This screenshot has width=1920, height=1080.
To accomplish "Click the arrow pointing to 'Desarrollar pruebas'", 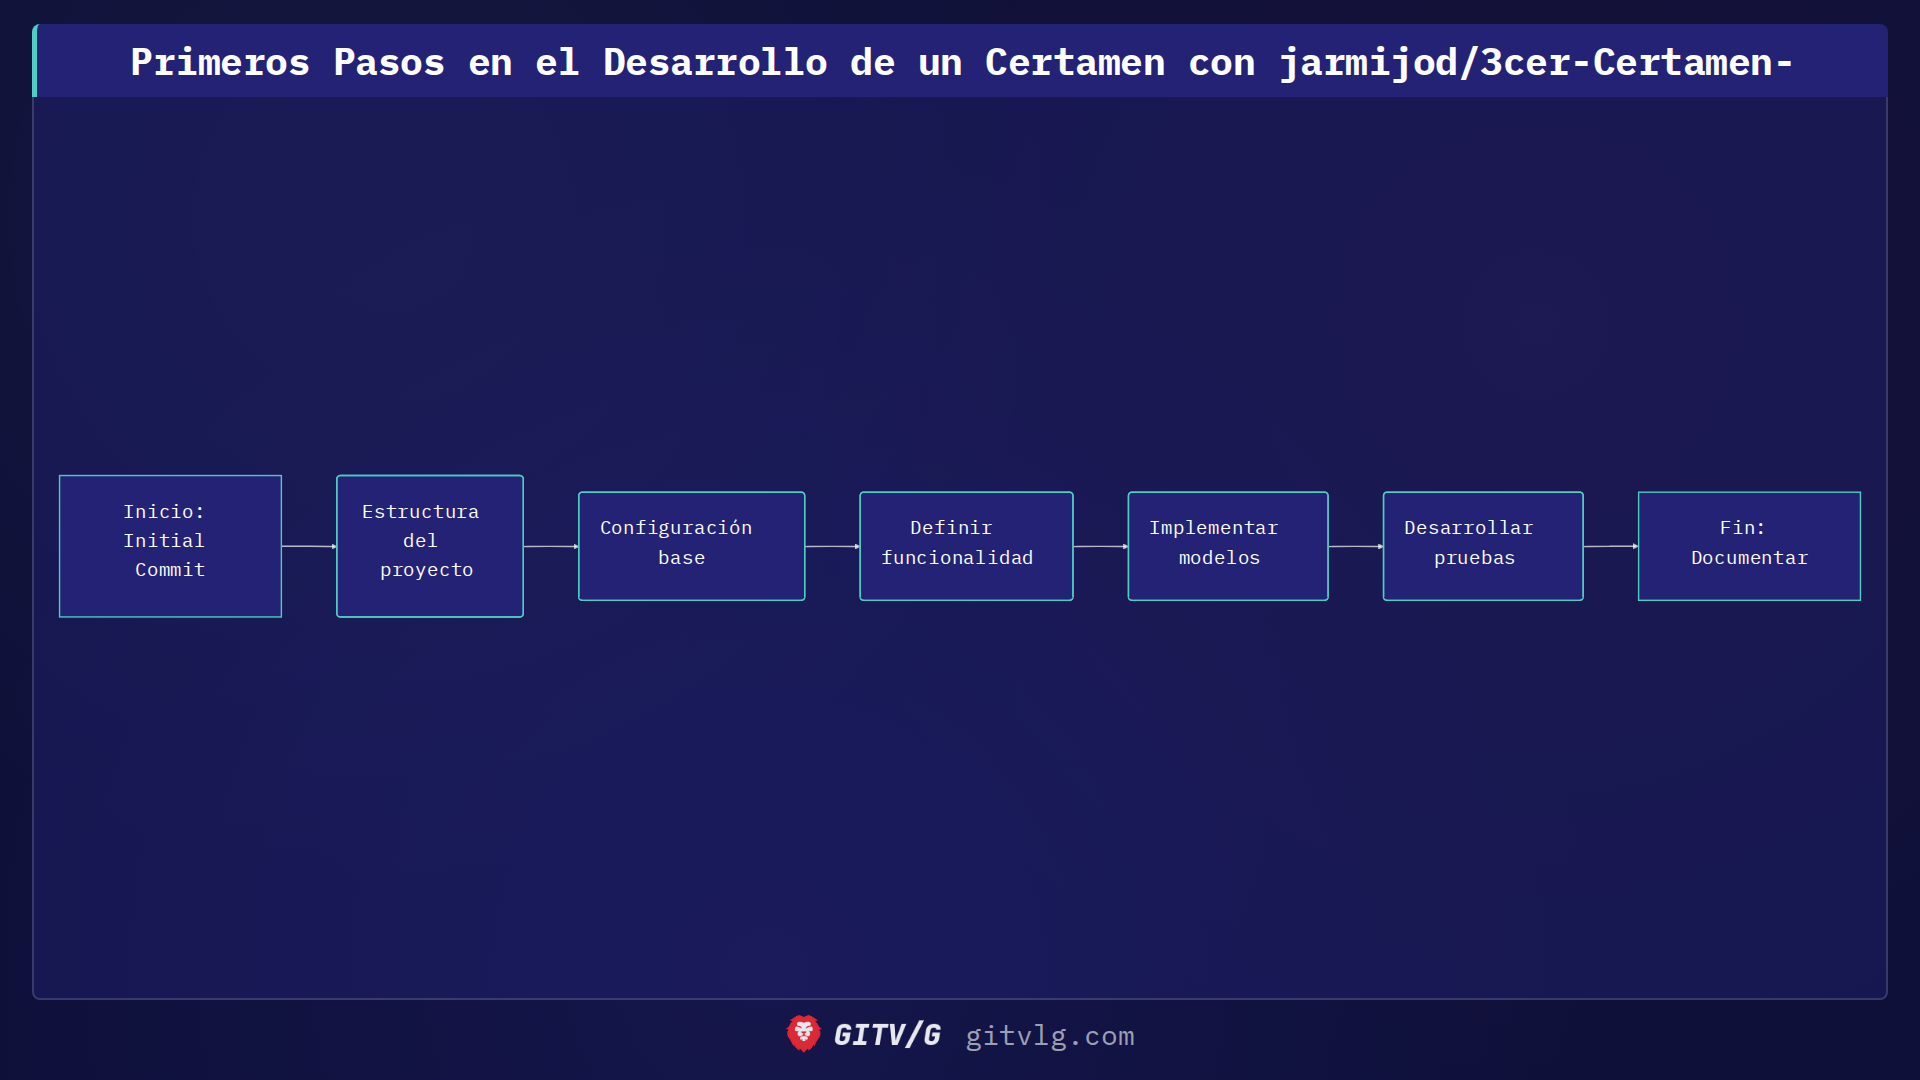I will click(x=1355, y=546).
